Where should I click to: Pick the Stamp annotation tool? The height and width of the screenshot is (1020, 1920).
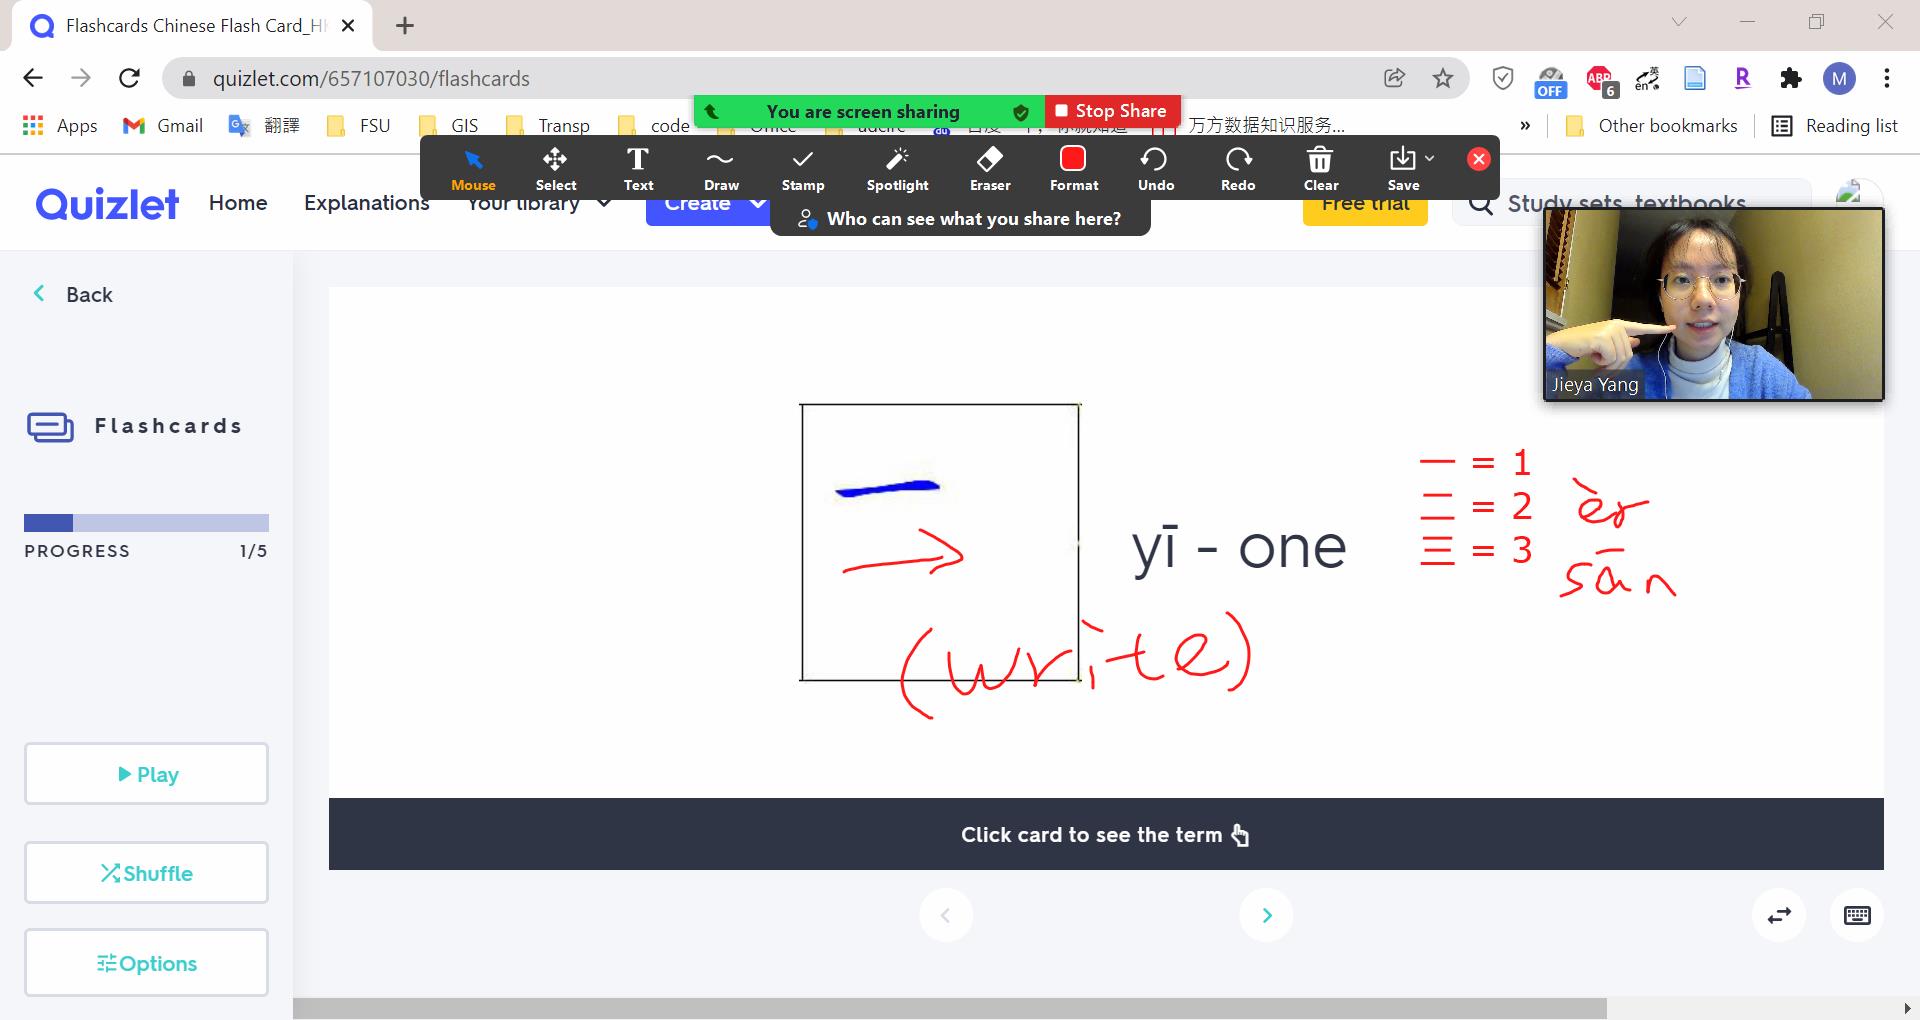pyautogui.click(x=802, y=169)
